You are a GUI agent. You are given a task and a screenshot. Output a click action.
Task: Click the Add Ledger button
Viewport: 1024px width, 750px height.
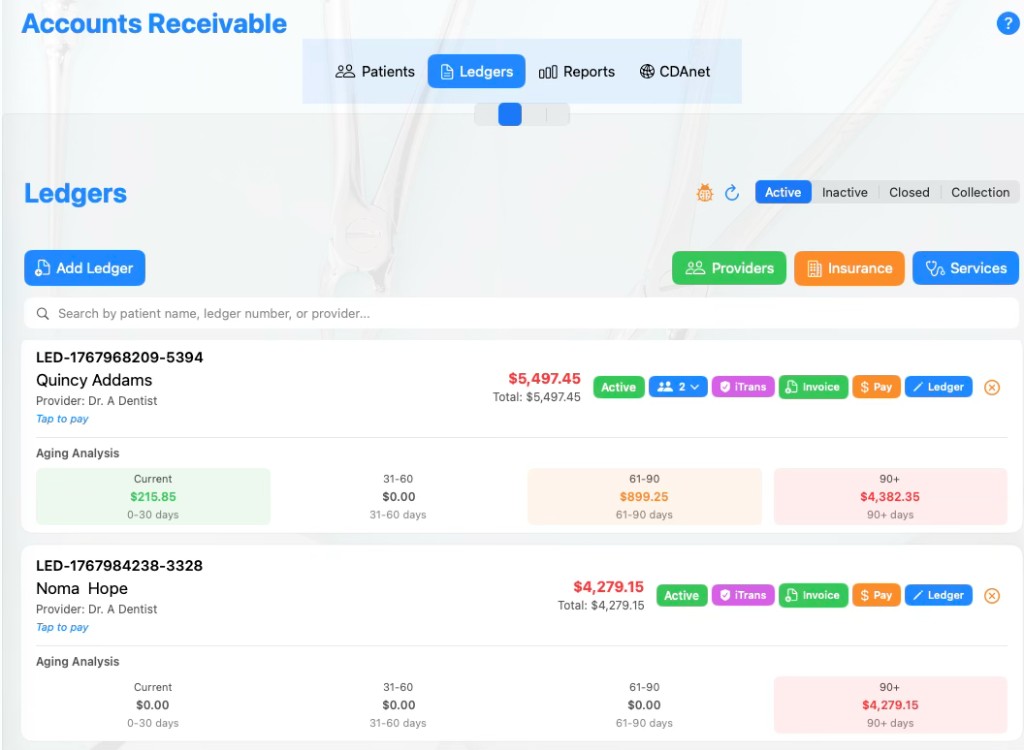coord(85,268)
